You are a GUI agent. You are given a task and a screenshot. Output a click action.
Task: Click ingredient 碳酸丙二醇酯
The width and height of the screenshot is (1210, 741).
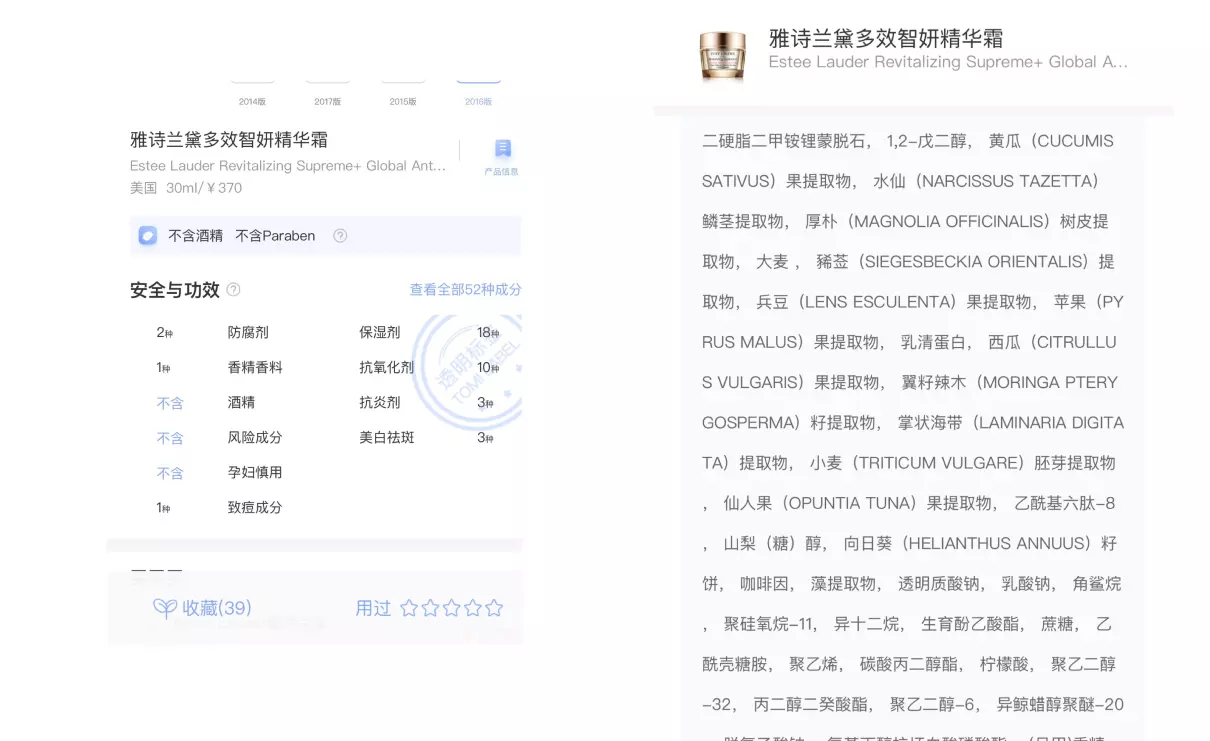coord(910,664)
